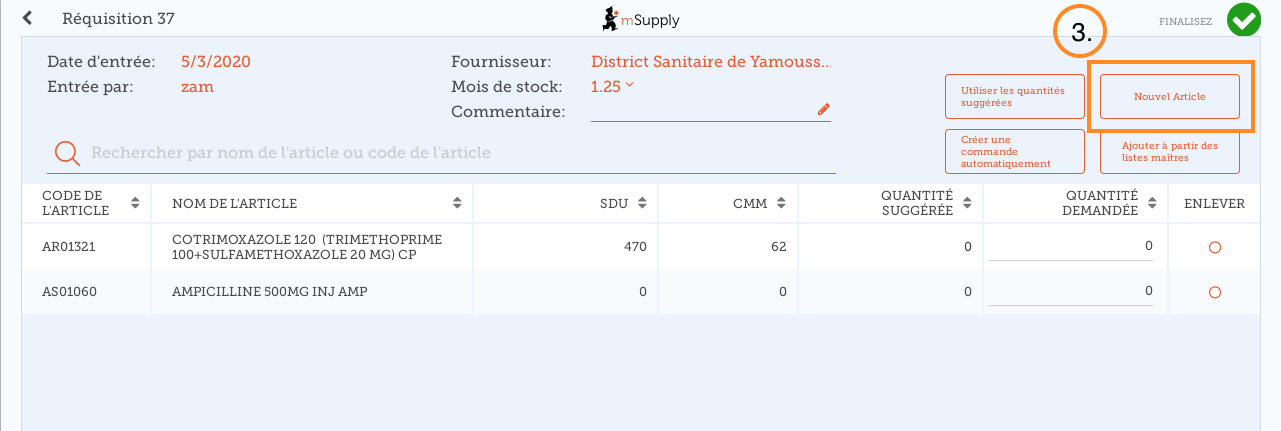Click Créer une commande automatiquement

point(1014,151)
